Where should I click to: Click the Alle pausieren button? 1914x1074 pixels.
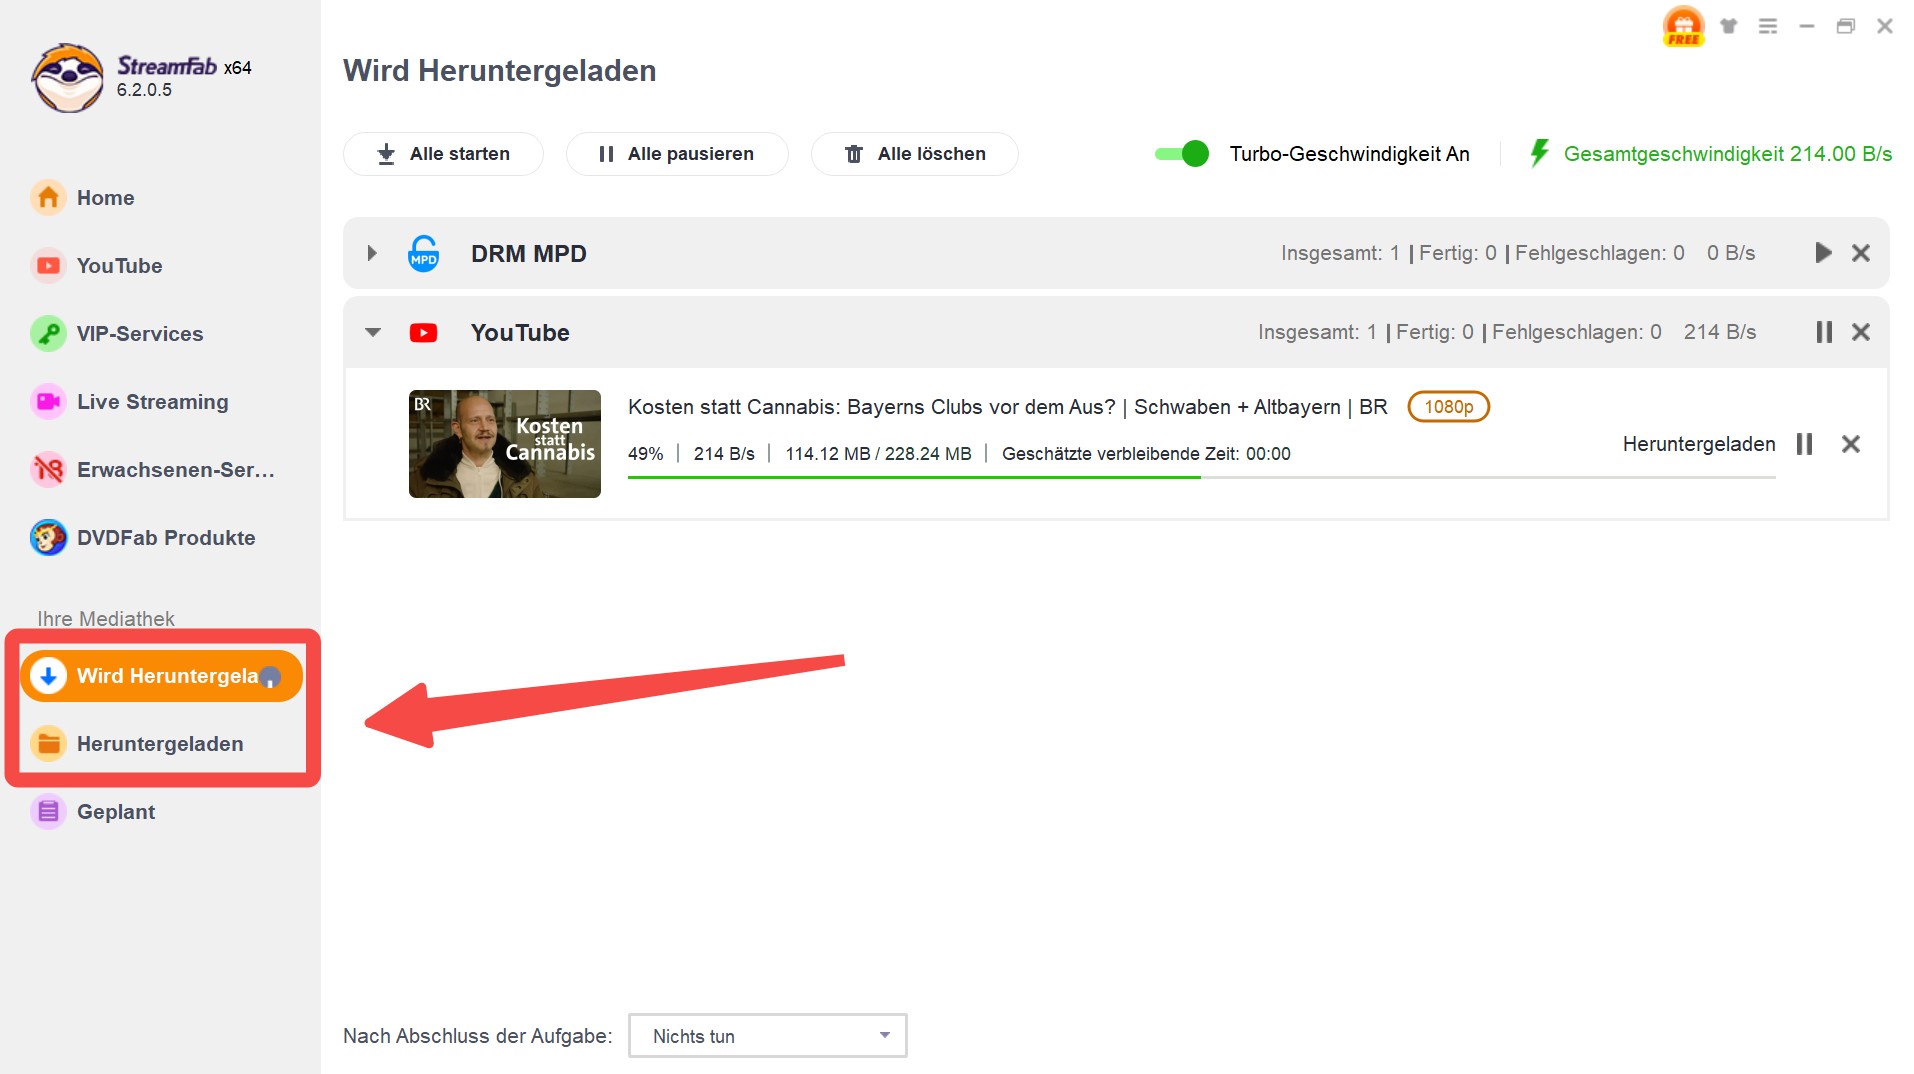(x=677, y=154)
